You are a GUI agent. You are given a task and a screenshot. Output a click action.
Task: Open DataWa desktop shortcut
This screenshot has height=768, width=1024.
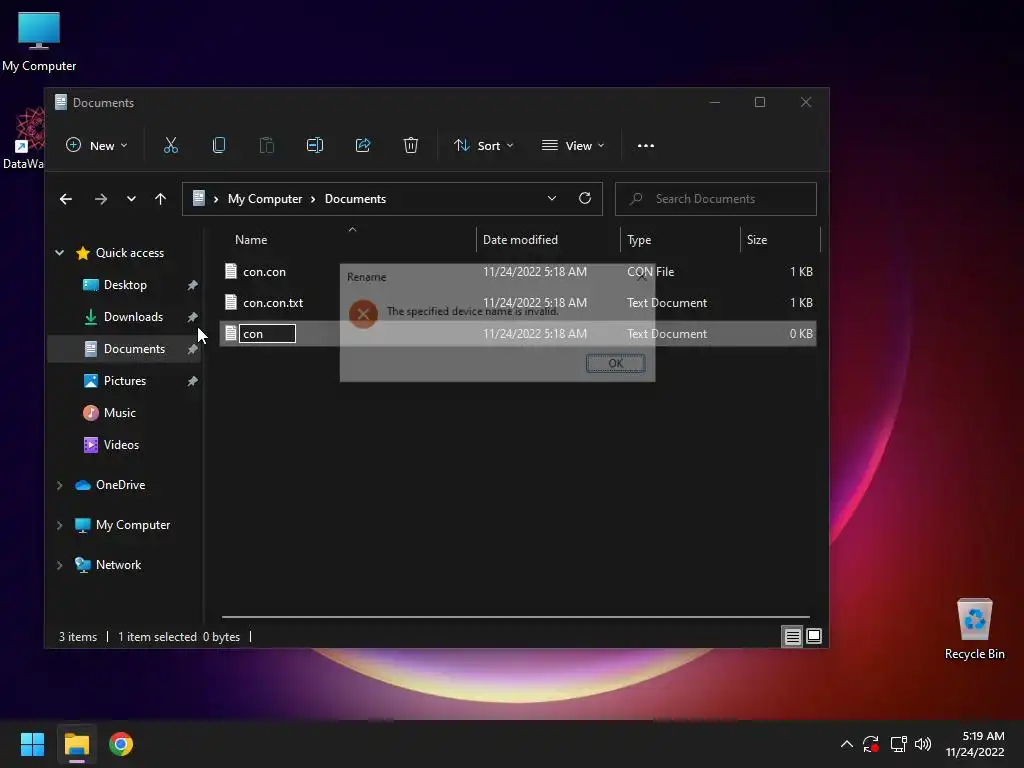click(24, 138)
